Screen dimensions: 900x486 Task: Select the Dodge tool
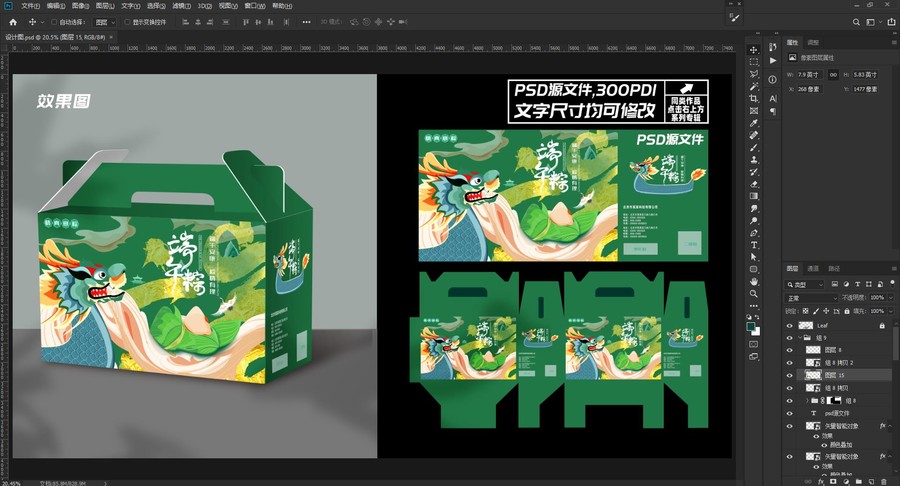(754, 221)
